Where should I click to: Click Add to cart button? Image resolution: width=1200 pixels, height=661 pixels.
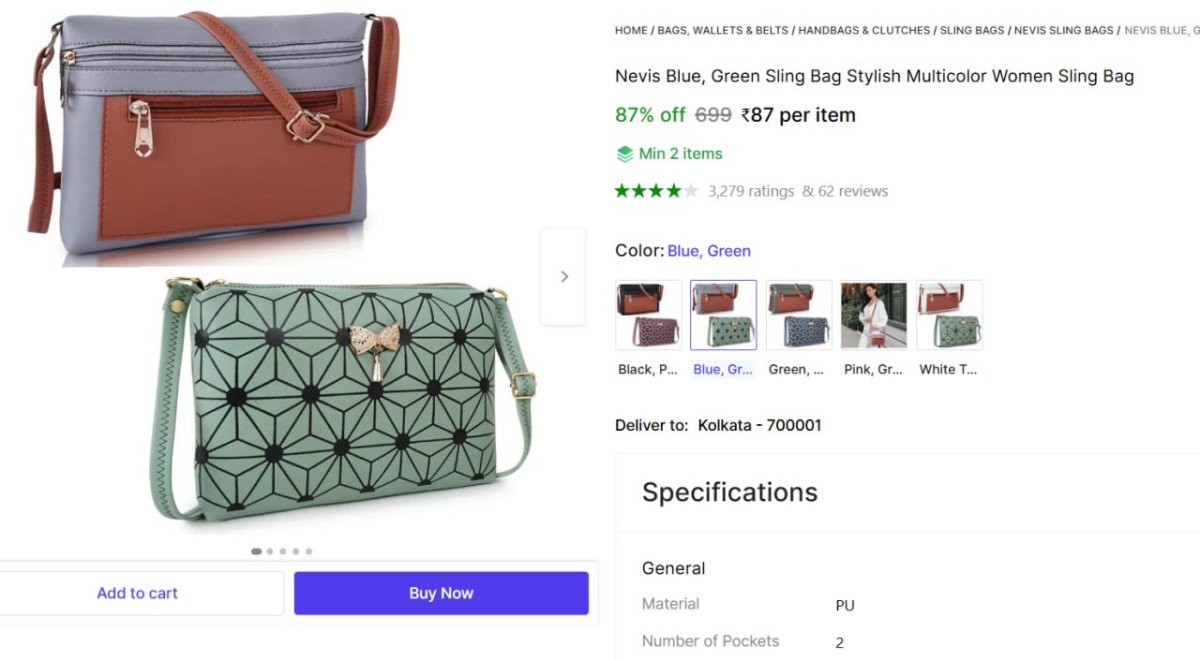pyautogui.click(x=137, y=593)
